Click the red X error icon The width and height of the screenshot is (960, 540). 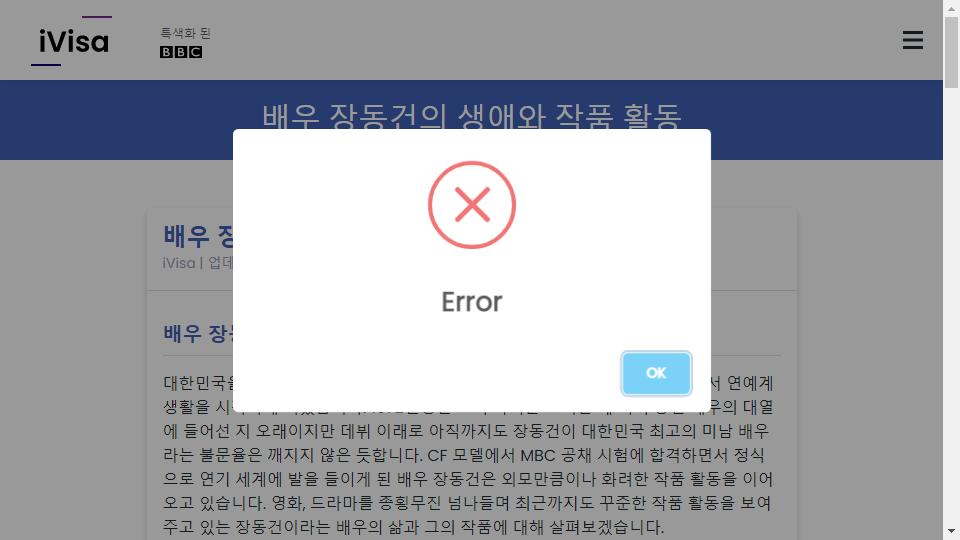471,204
